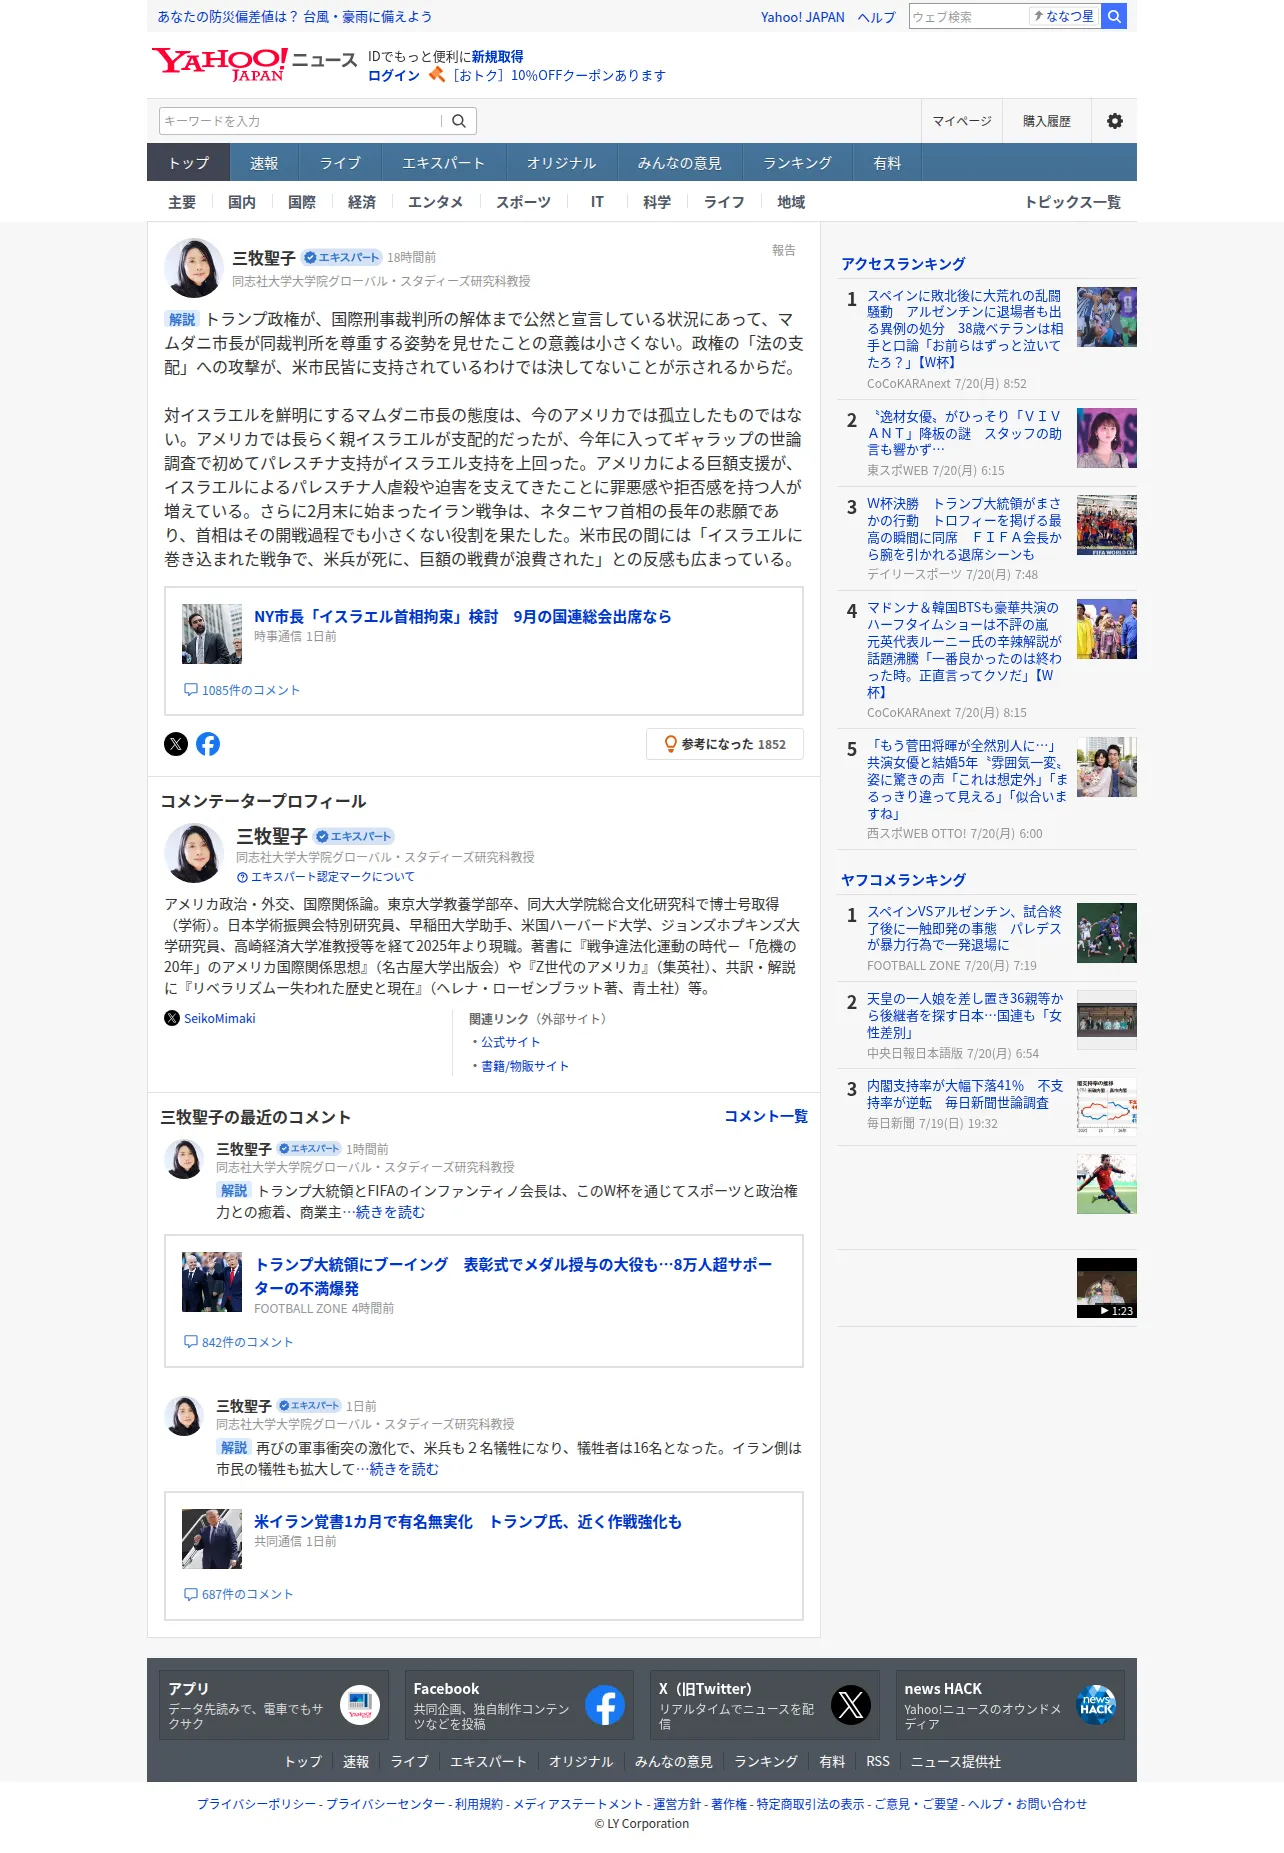The height and width of the screenshot is (1853, 1284).
Task: Focus the ウェブ検索 input field
Action: point(968,16)
